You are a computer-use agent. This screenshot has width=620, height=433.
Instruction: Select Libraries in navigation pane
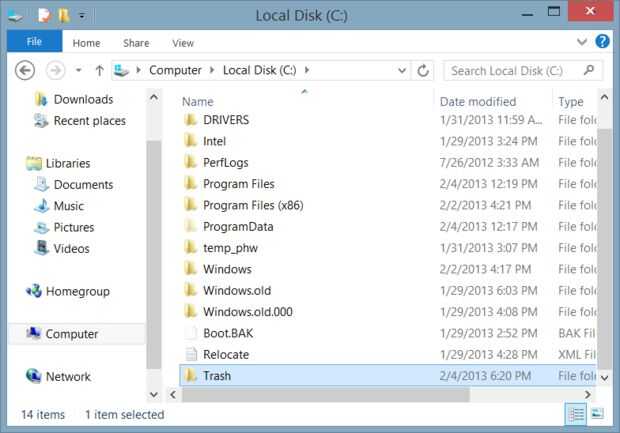pos(68,163)
